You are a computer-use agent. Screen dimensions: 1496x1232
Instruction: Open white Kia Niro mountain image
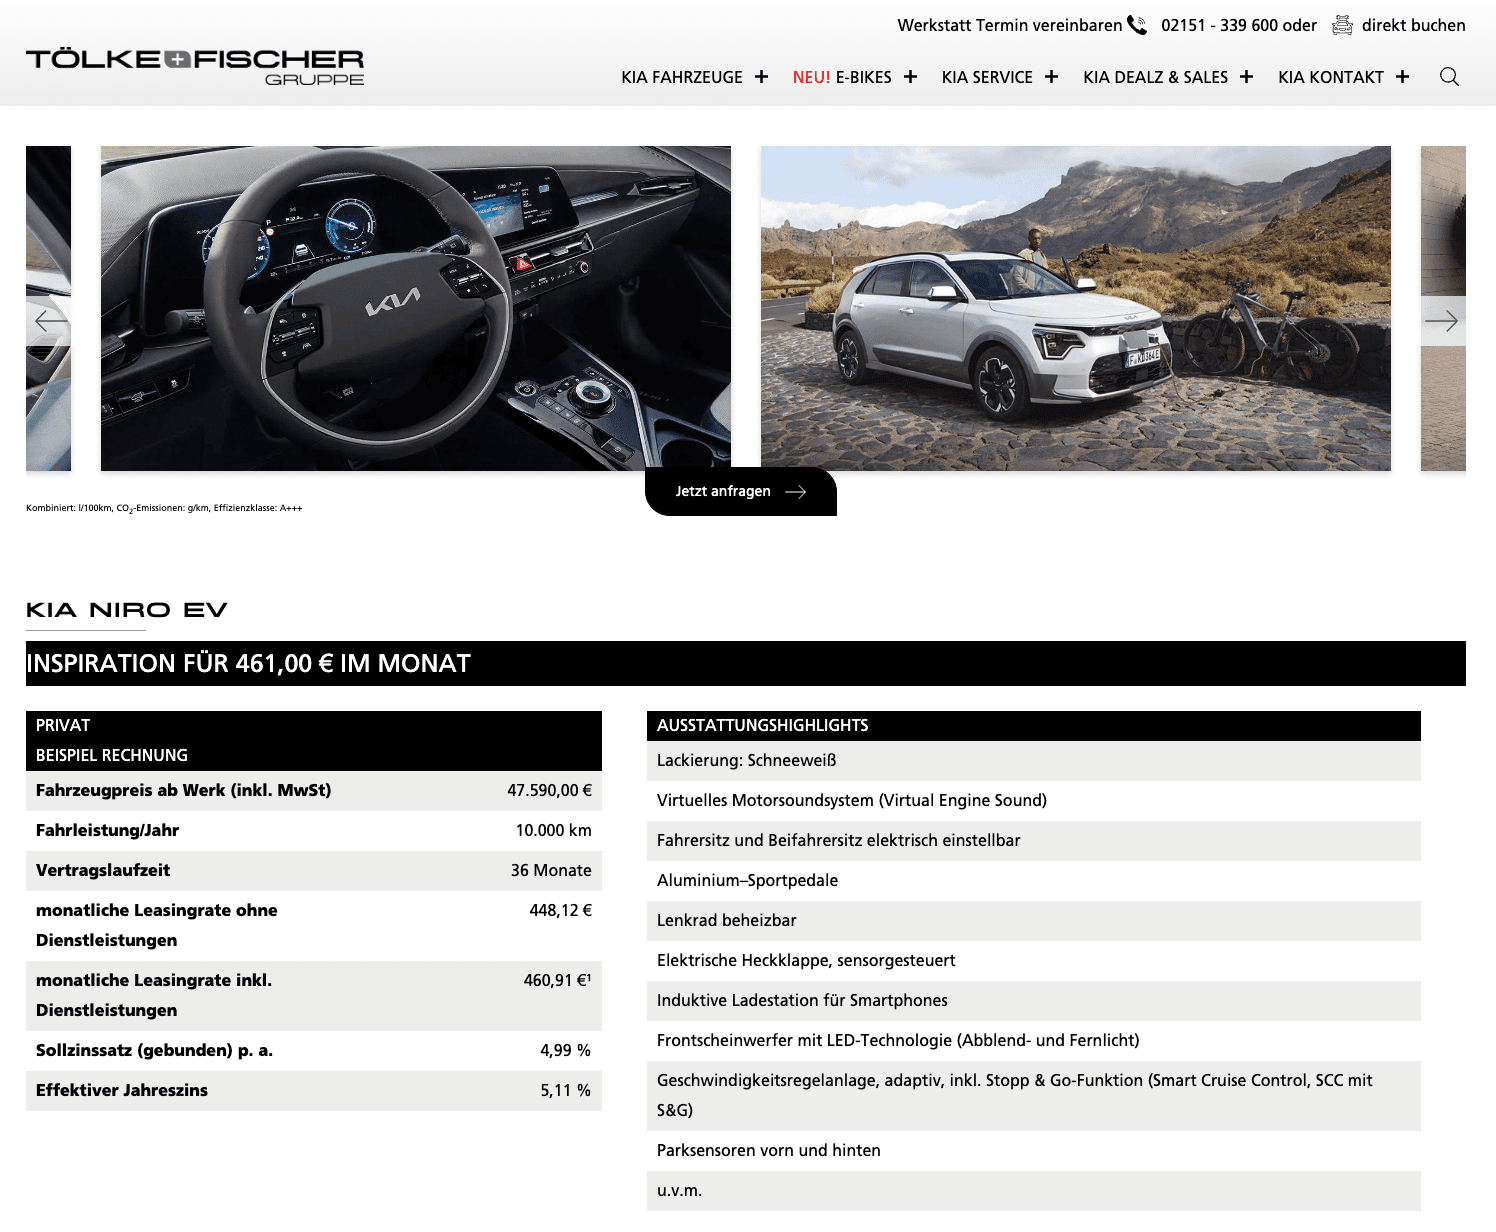[x=1076, y=308]
